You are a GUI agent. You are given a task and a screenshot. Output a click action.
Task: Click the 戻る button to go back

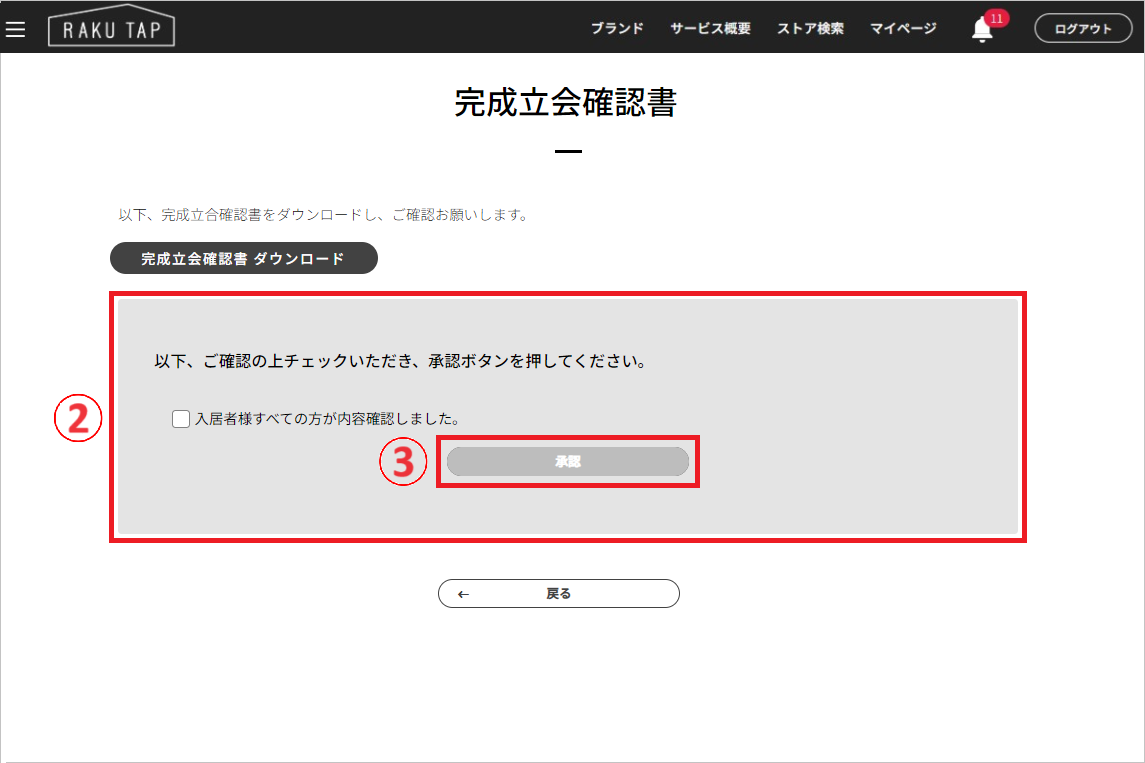pyautogui.click(x=558, y=593)
